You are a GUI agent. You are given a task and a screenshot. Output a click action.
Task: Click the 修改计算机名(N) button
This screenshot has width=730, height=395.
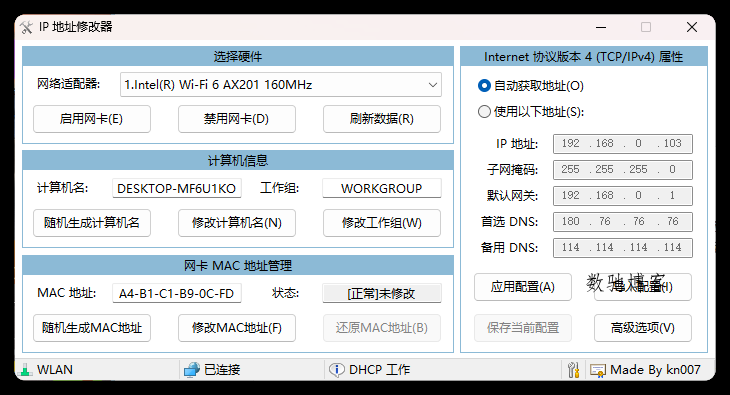[237, 223]
